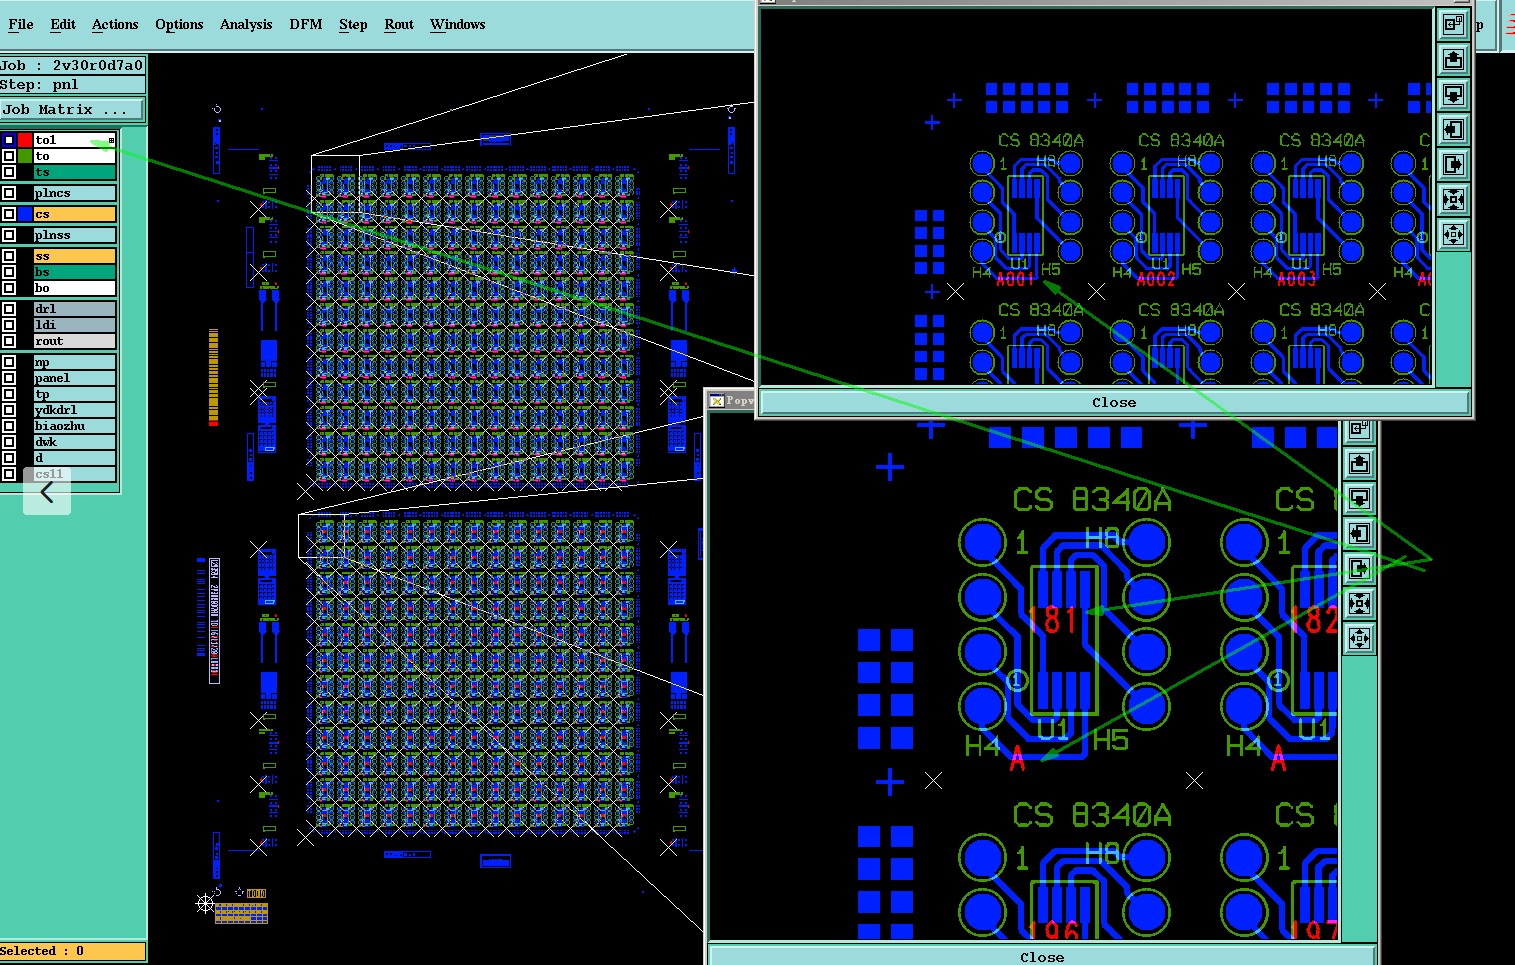Check the ss layer checkbox
Image resolution: width=1515 pixels, height=965 pixels.
[9, 256]
